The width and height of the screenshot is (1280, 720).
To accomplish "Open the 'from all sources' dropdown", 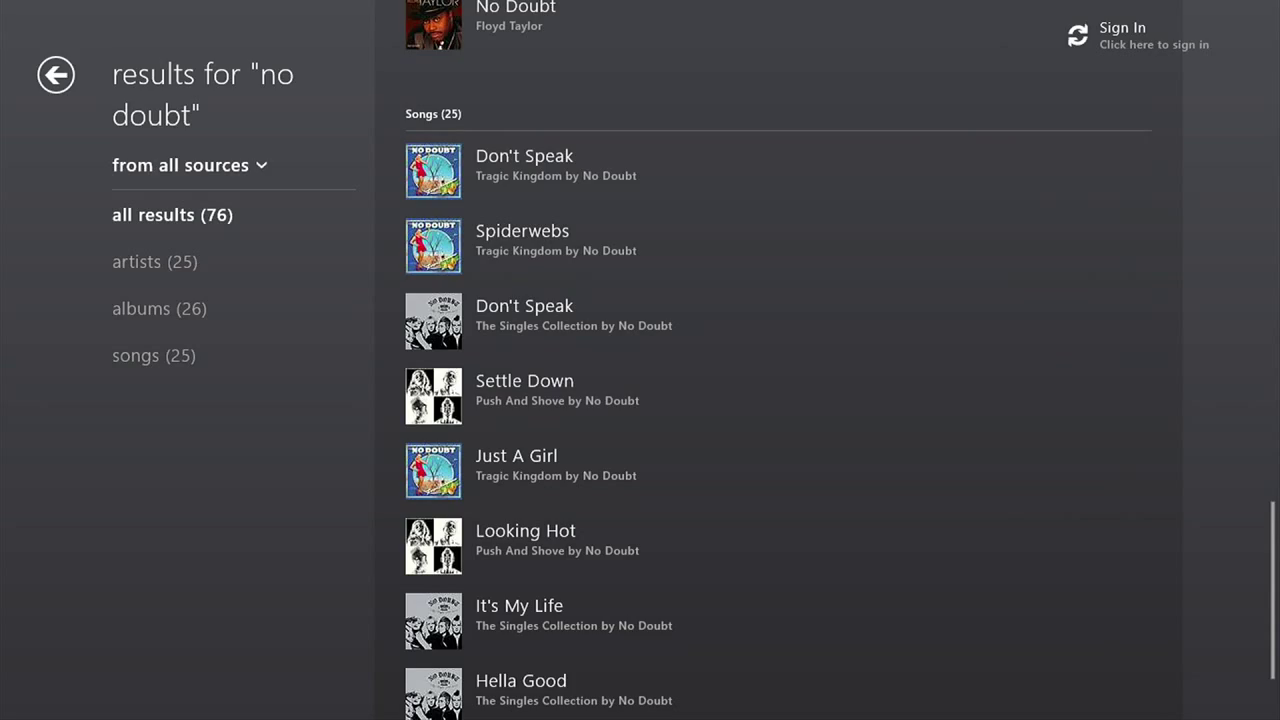I will (x=190, y=165).
